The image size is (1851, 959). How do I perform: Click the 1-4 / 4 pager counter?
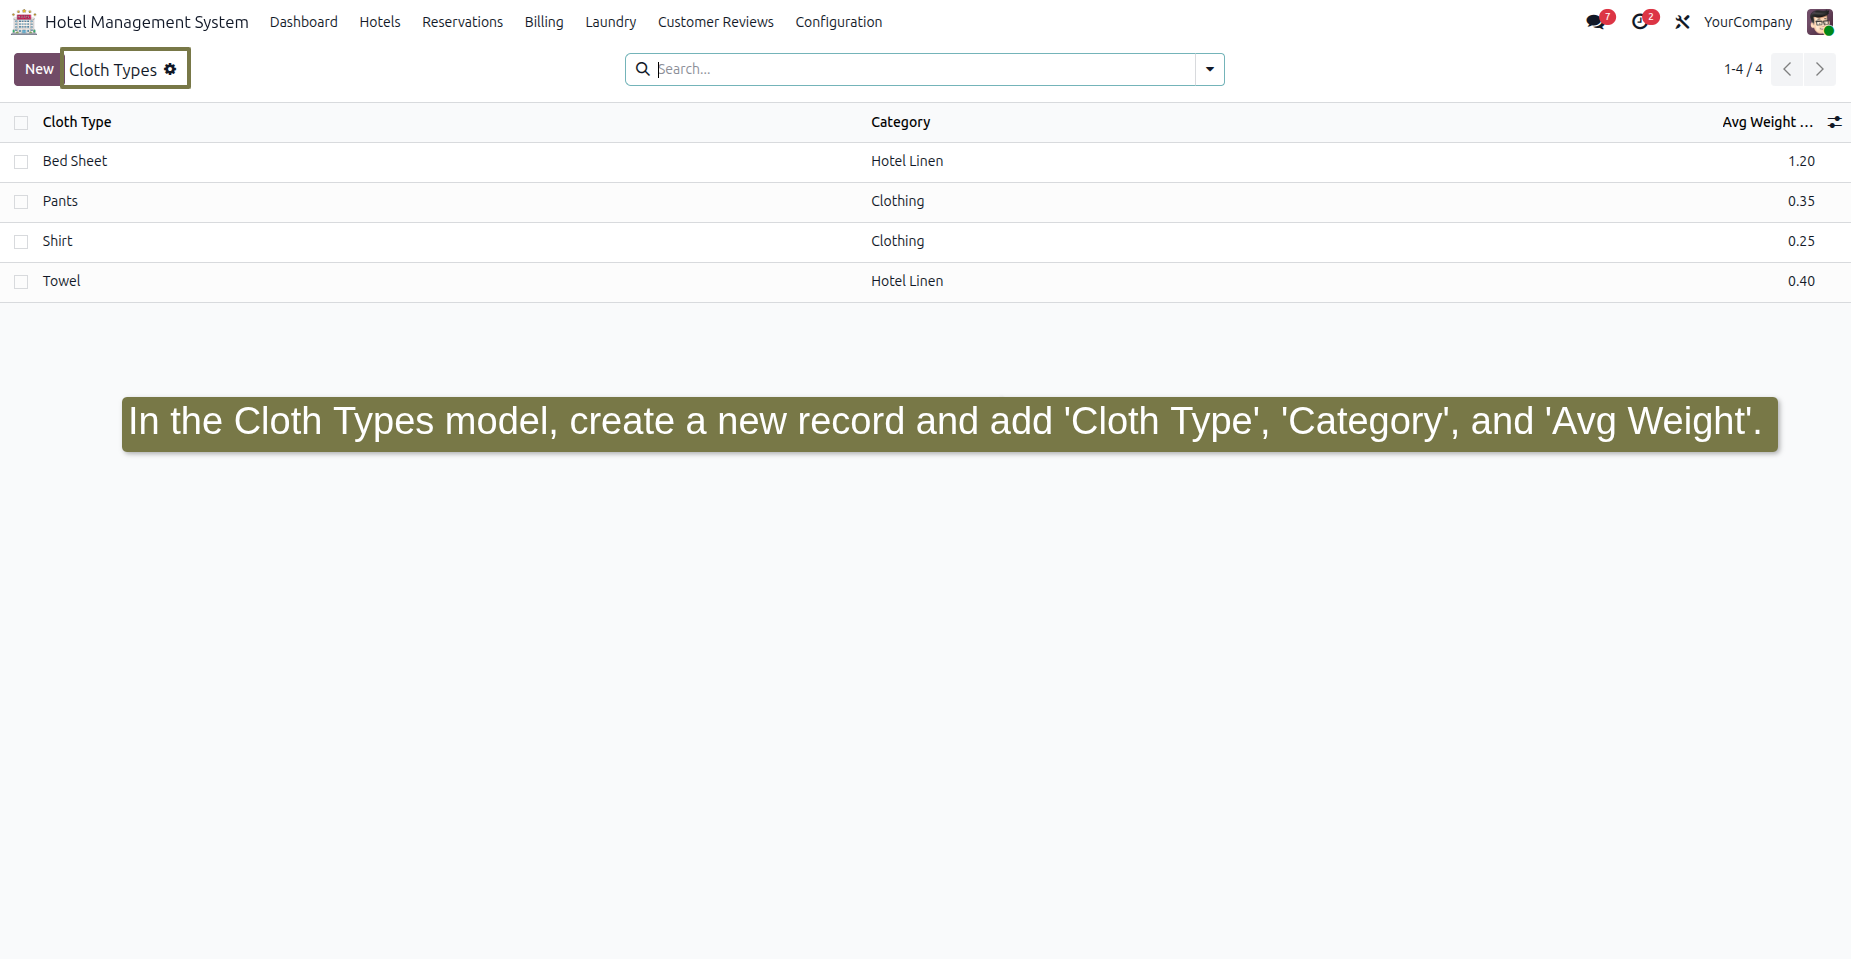click(x=1743, y=69)
